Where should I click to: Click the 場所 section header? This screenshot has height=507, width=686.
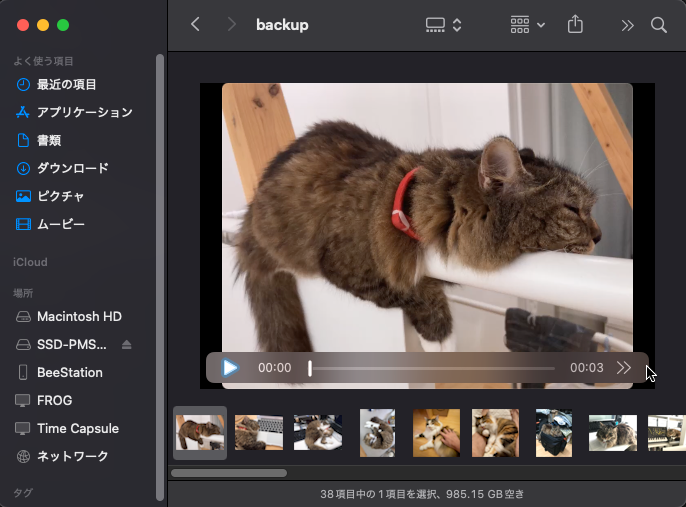coord(23,293)
